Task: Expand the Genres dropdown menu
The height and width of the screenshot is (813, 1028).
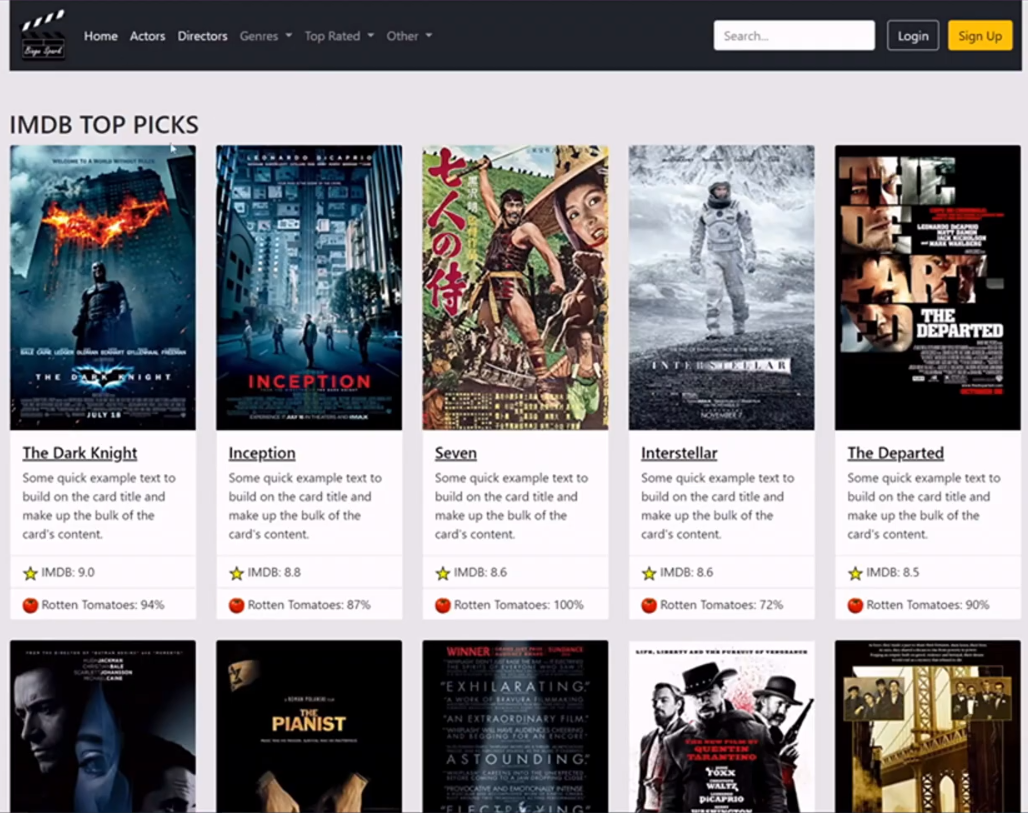Action: click(x=266, y=36)
